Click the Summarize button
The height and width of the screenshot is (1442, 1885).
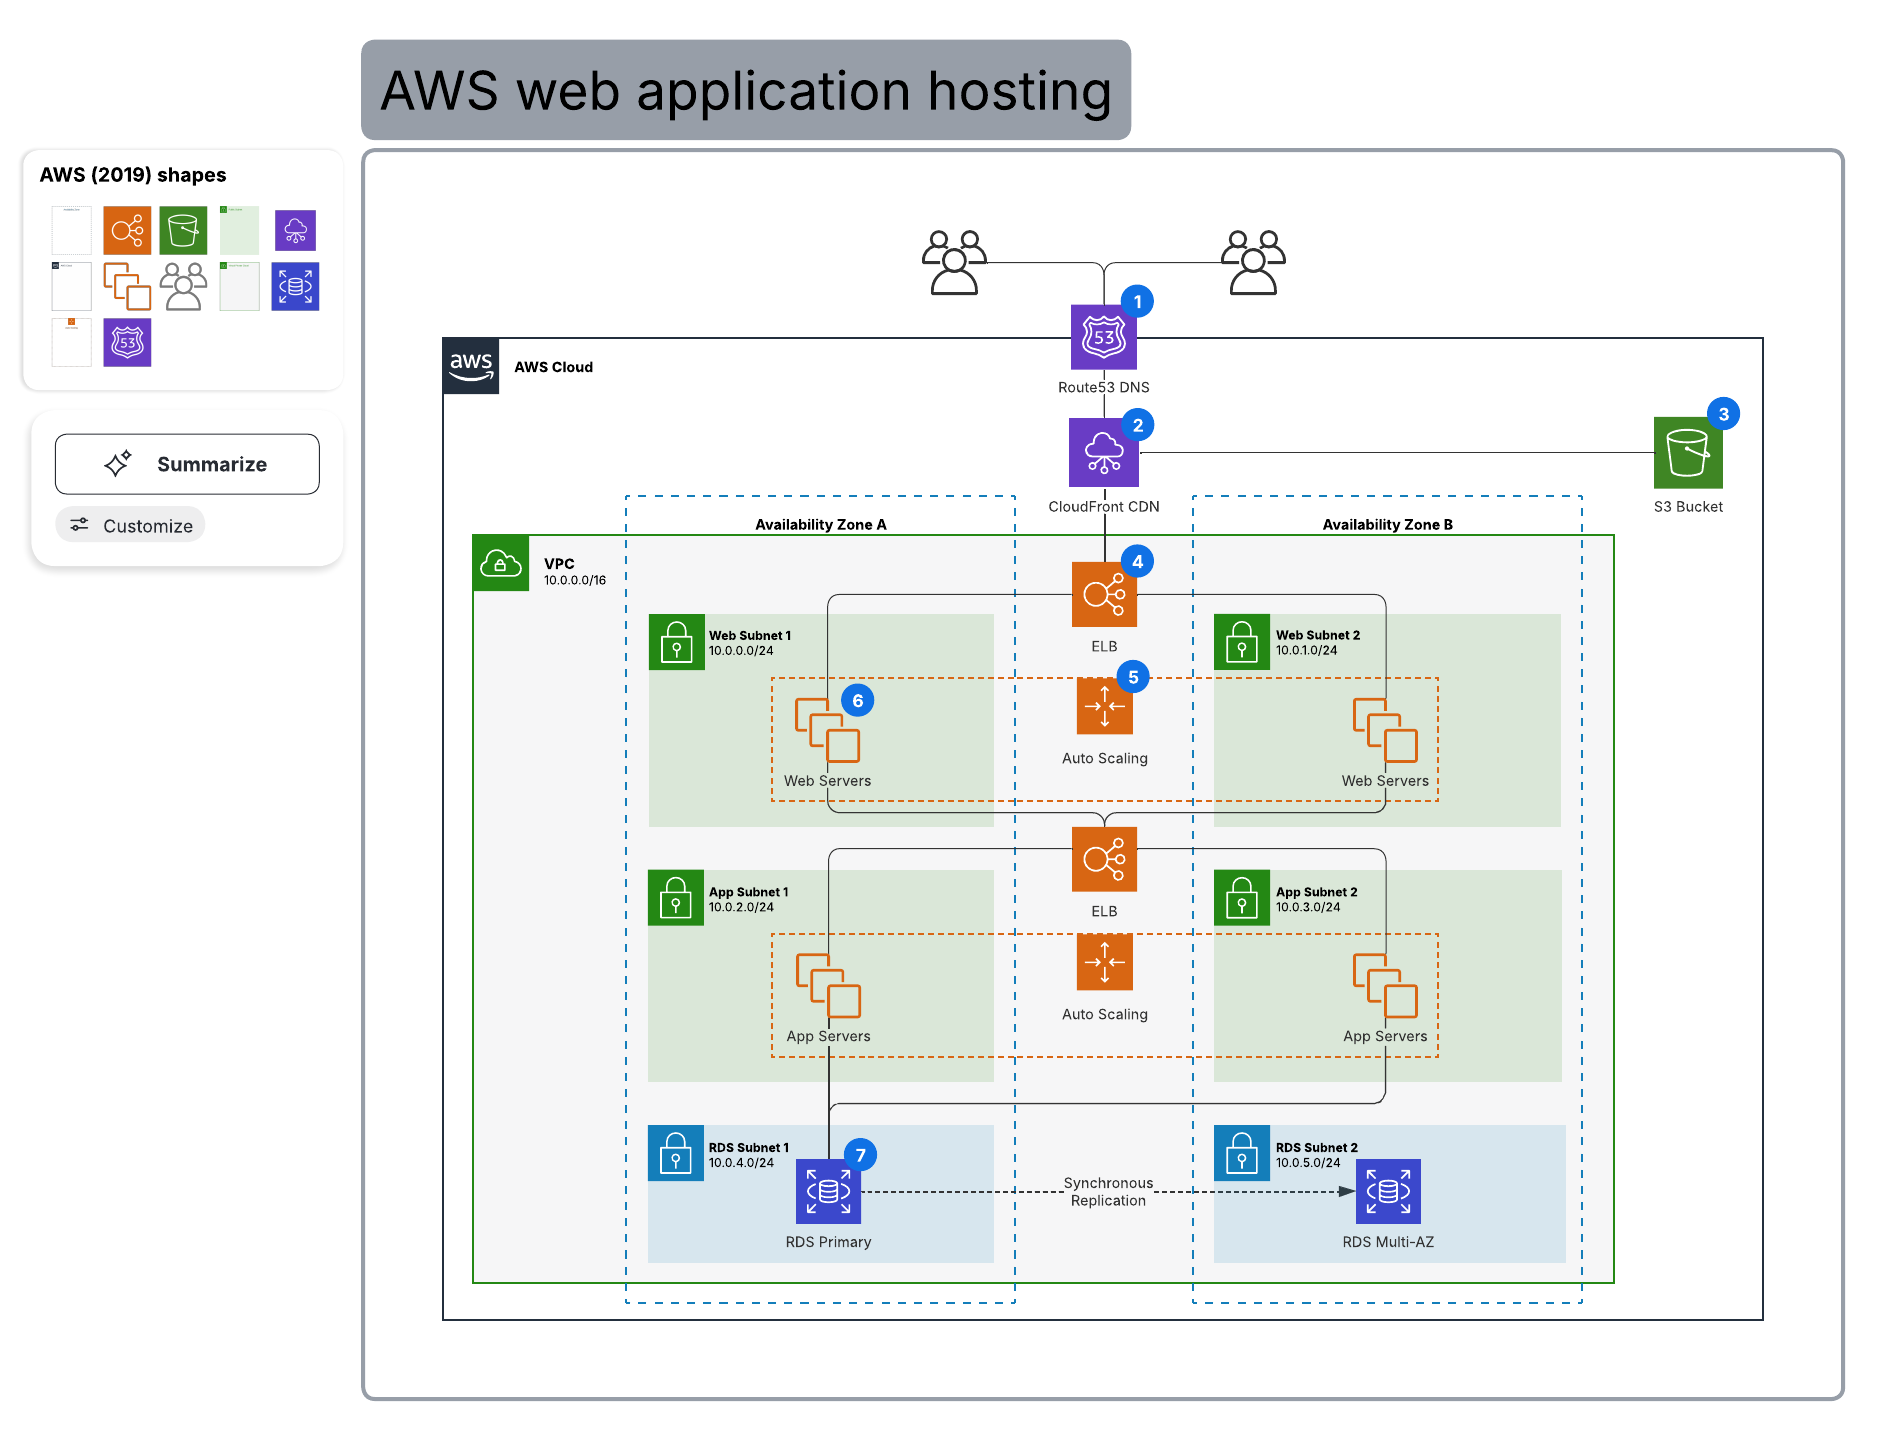[x=187, y=464]
